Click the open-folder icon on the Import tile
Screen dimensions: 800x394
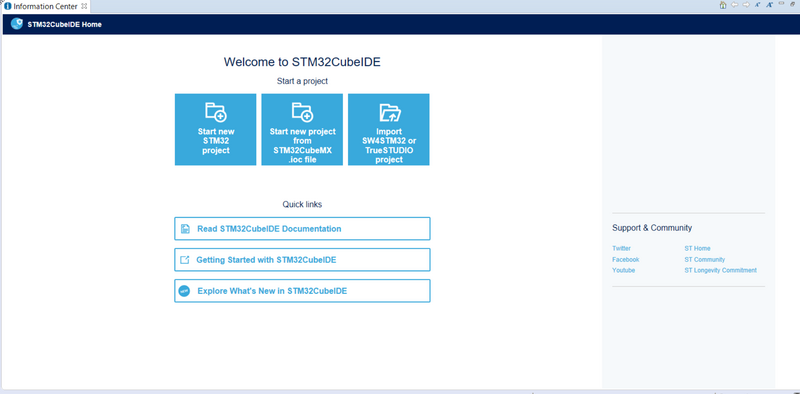(390, 112)
